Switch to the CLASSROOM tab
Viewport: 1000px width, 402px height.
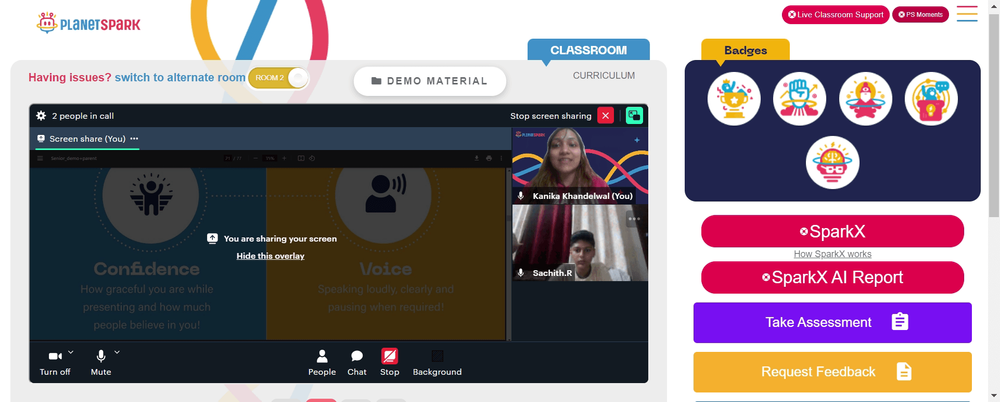click(x=589, y=50)
